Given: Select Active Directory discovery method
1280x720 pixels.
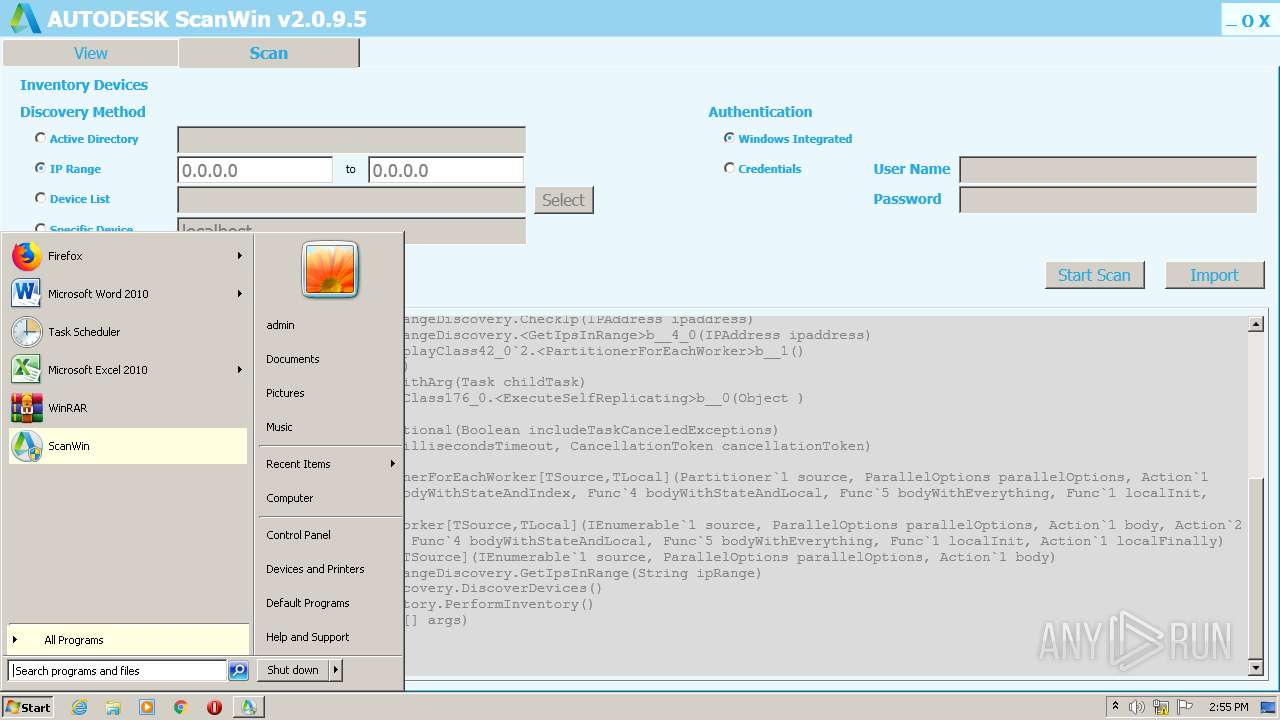Looking at the screenshot, I should tap(41, 138).
